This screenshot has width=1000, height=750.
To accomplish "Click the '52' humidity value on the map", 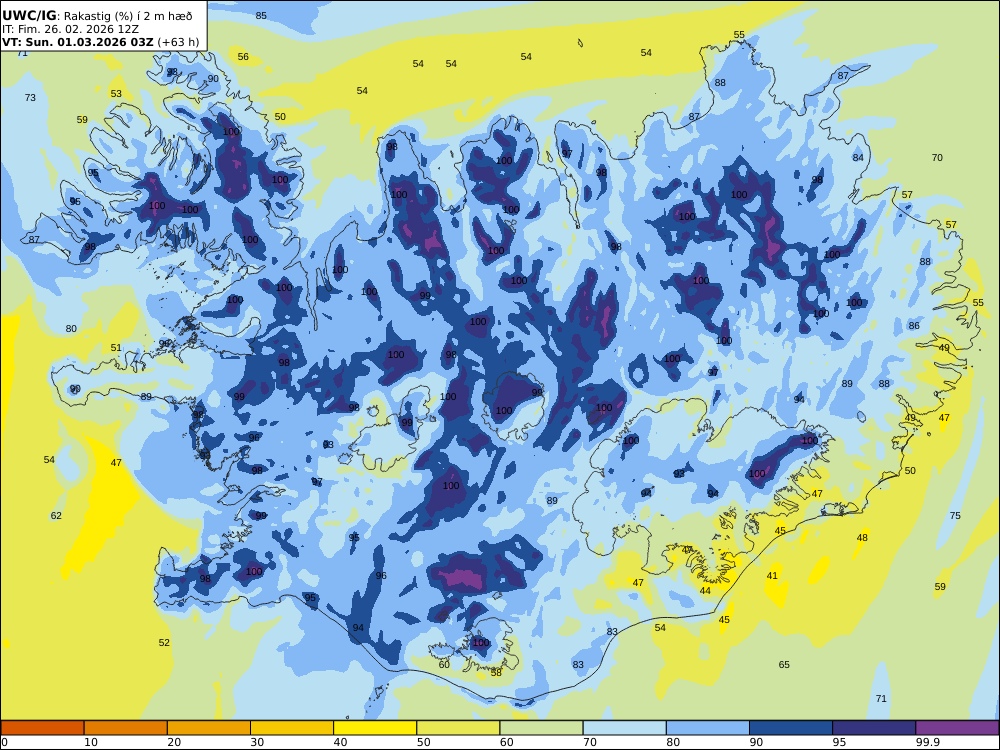I will click(x=164, y=642).
